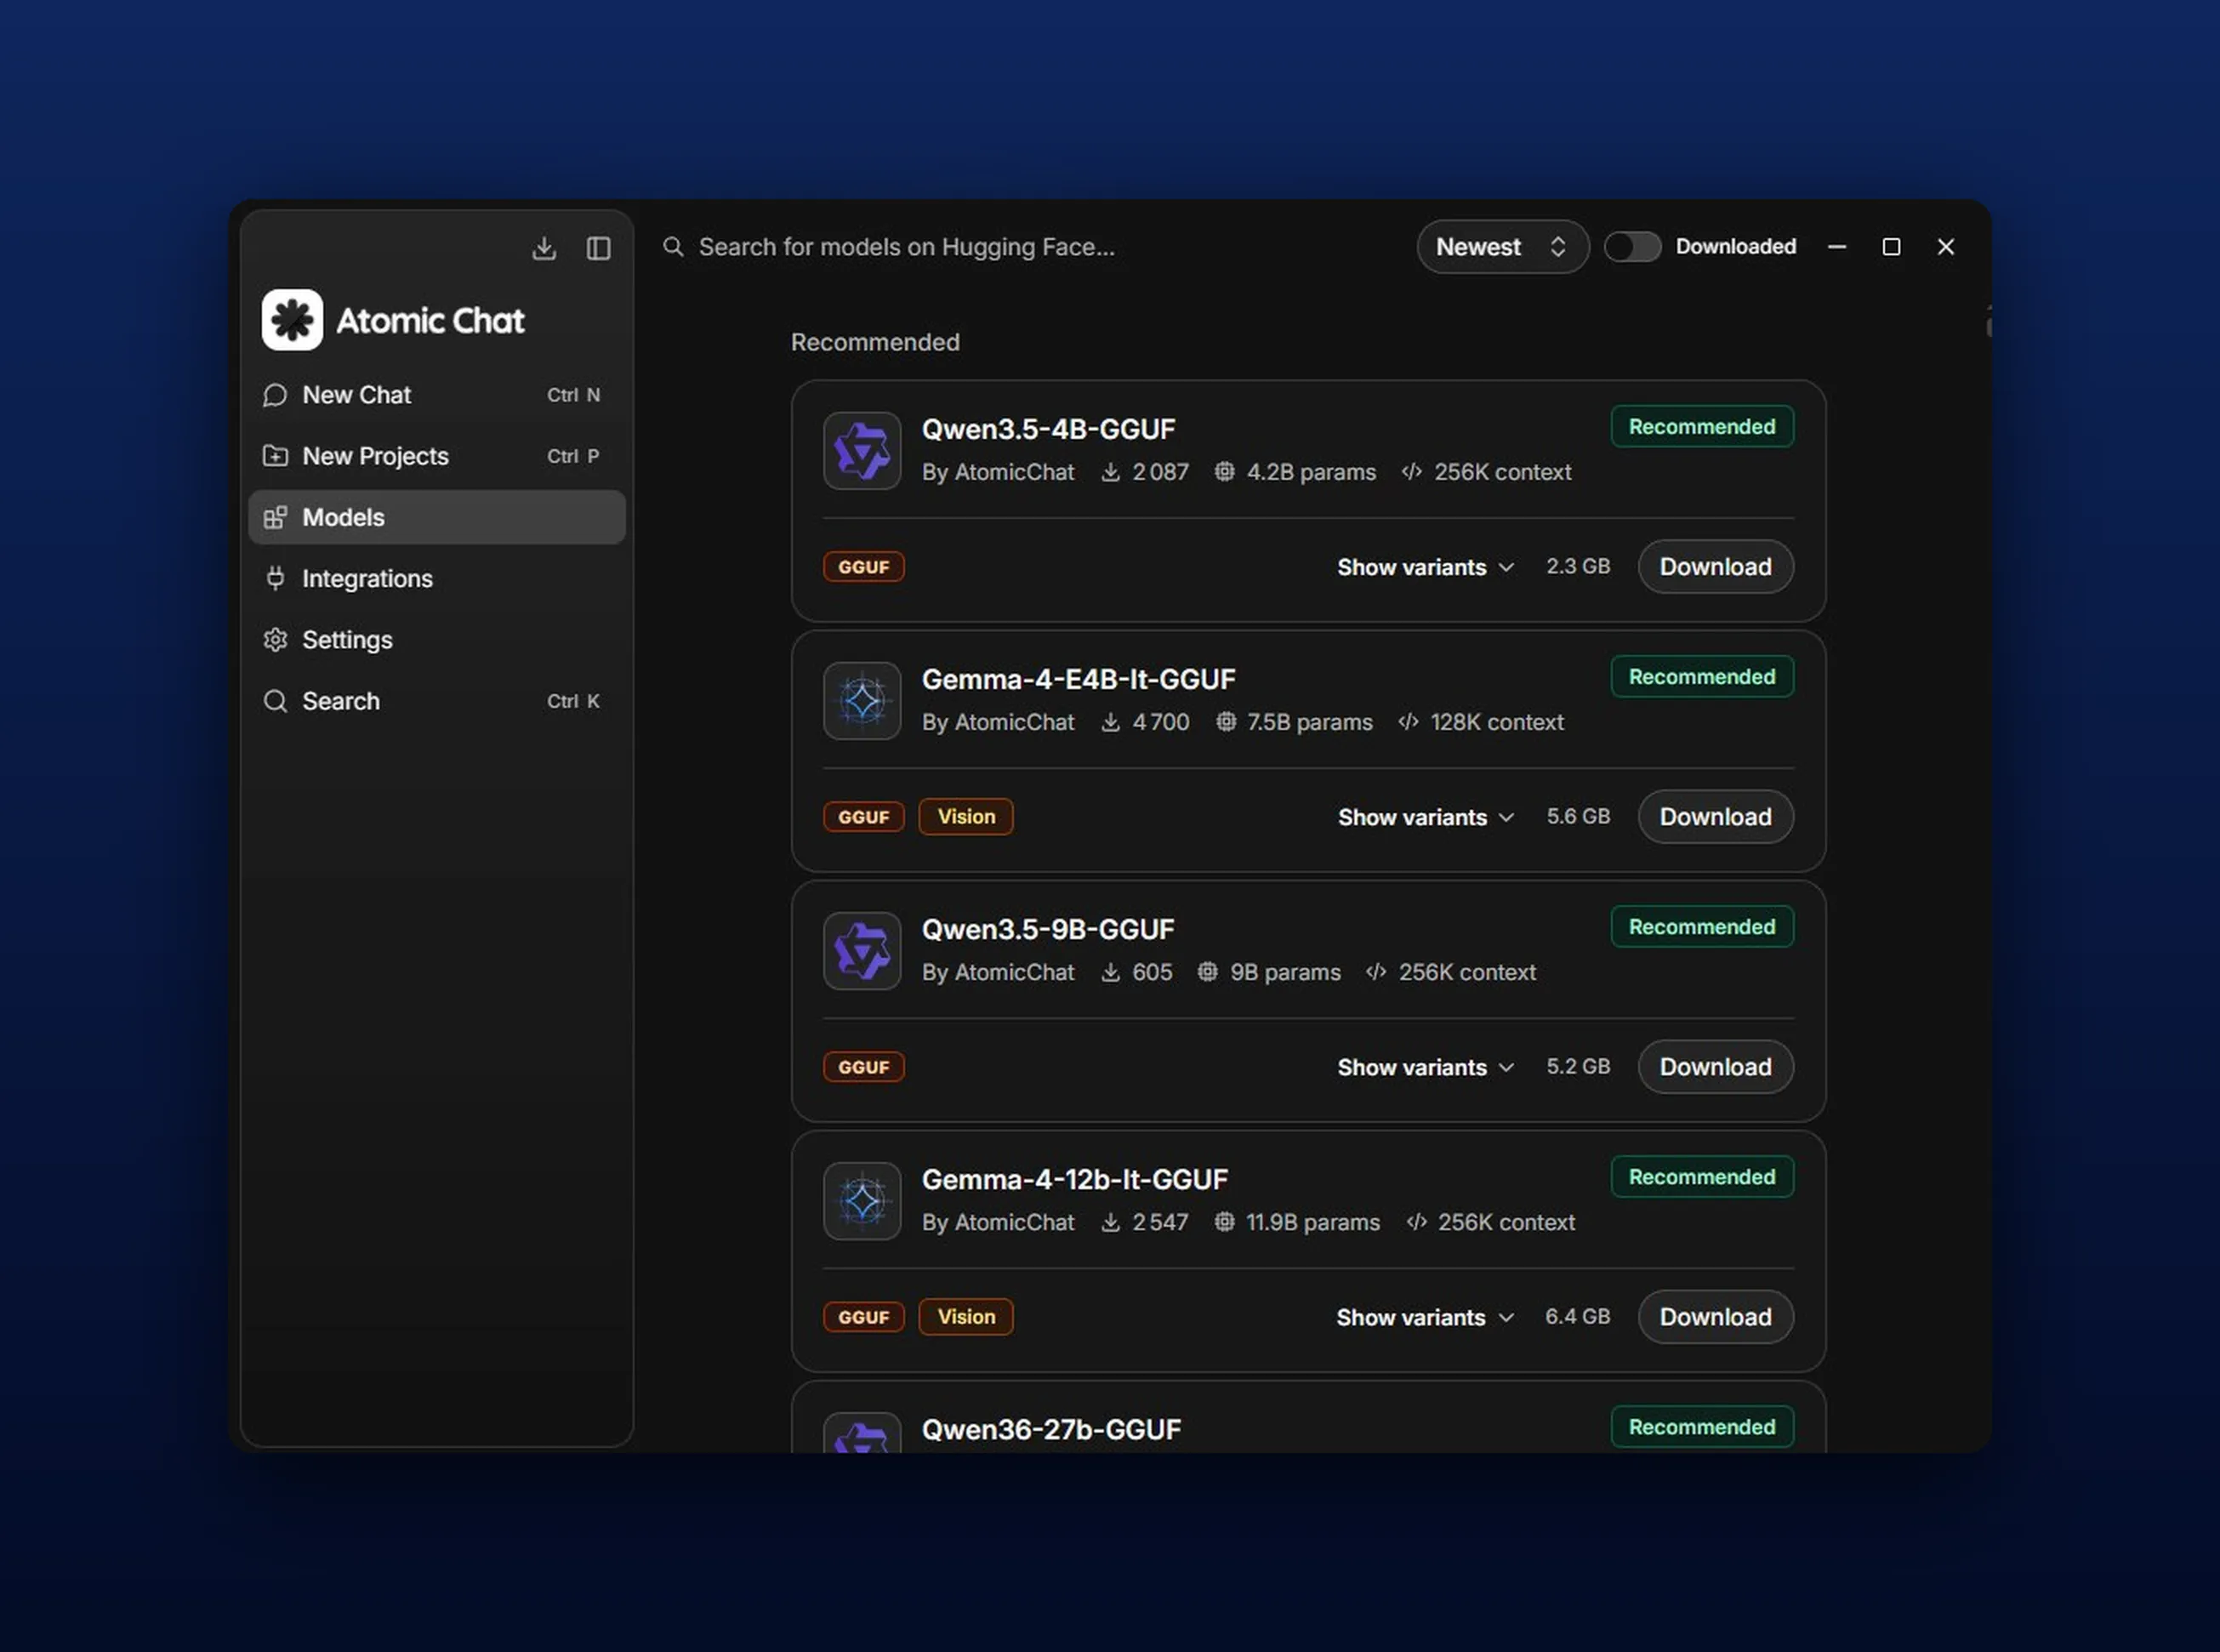2220x1652 pixels.
Task: Open Search from the sidebar
Action: pos(437,701)
